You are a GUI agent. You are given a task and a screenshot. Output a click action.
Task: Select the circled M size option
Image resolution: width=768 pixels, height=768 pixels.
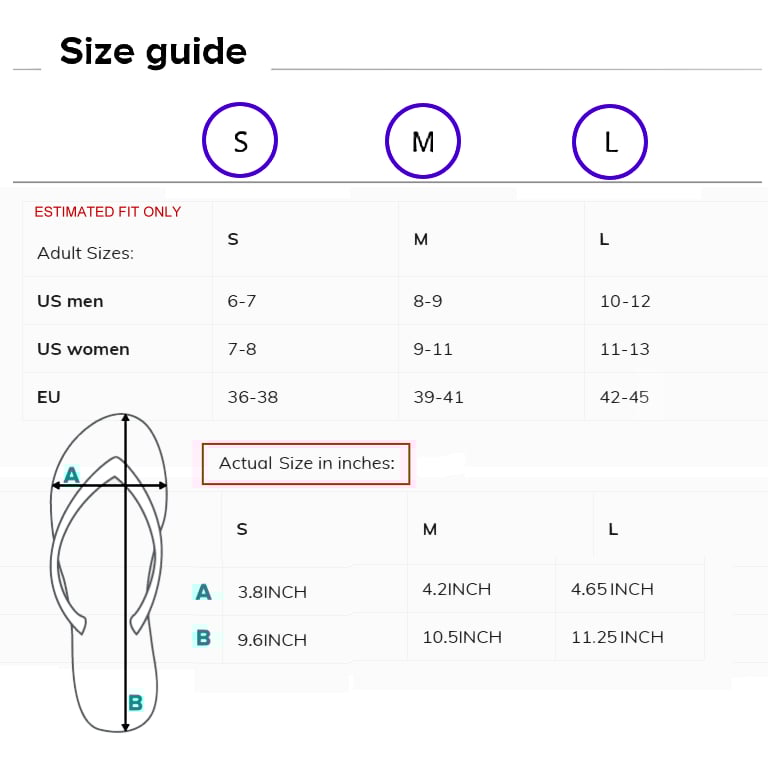click(423, 141)
